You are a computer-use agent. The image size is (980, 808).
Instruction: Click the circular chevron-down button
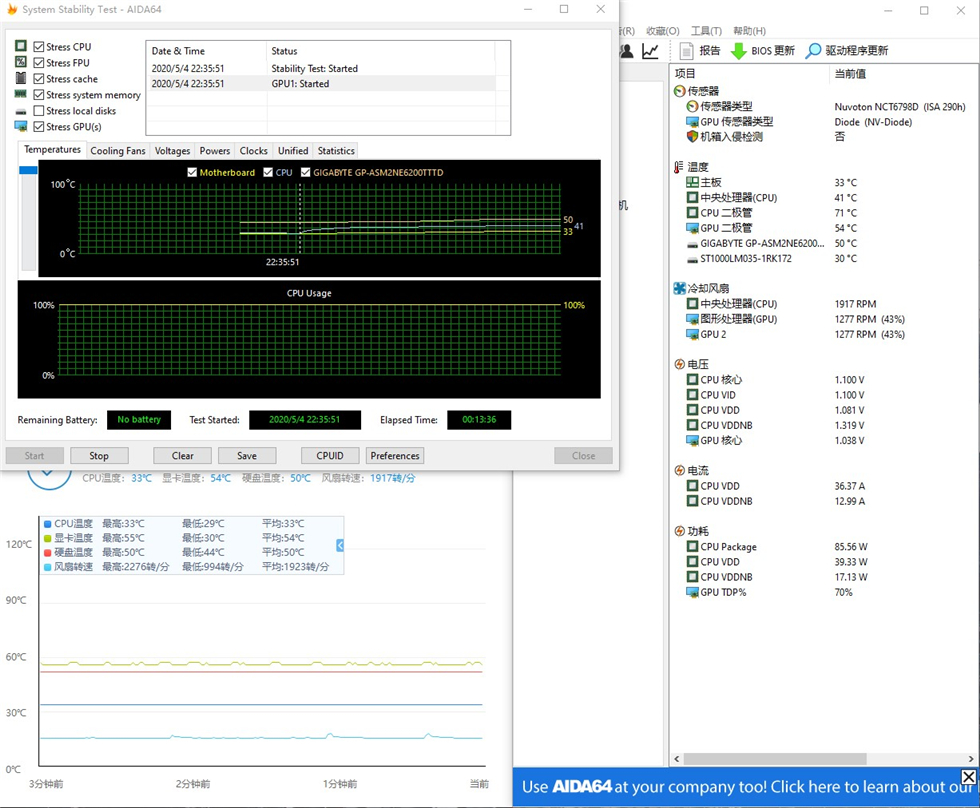click(48, 478)
